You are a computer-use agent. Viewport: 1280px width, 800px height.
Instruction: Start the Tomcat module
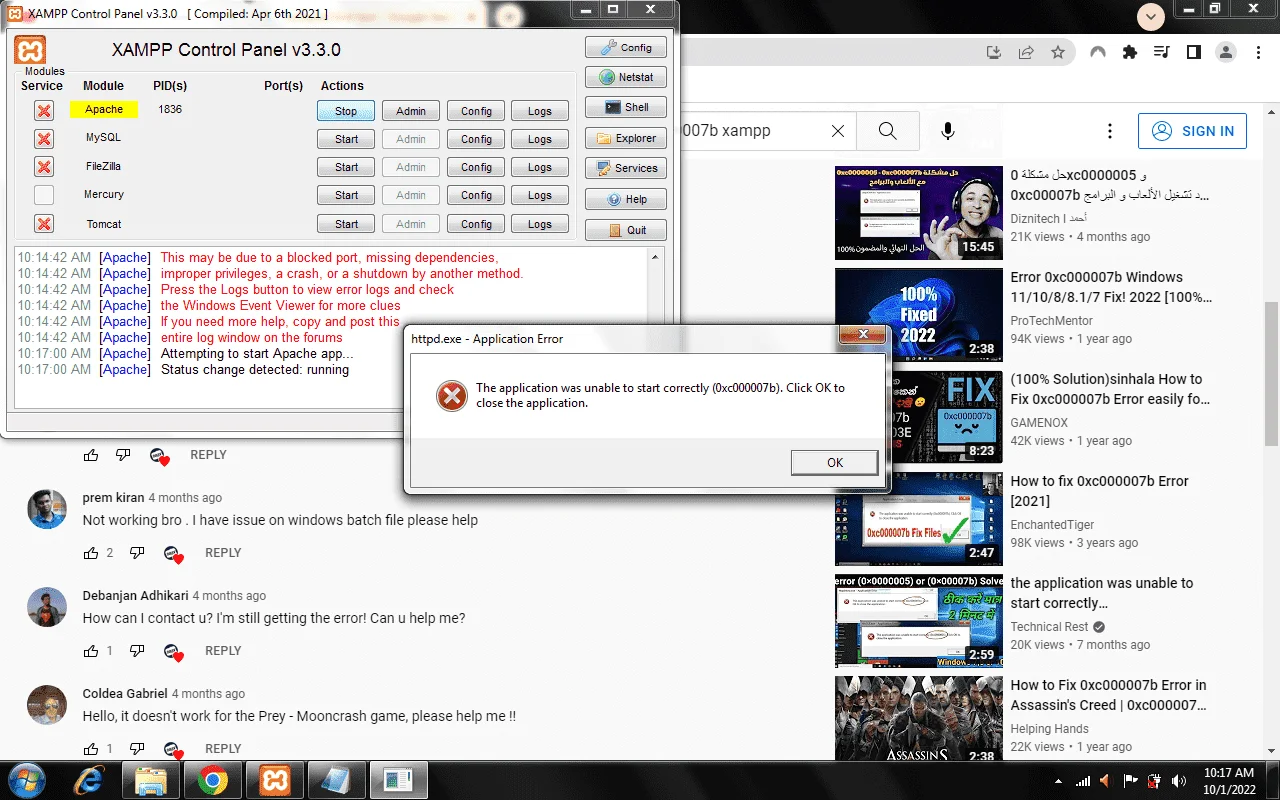tap(346, 224)
